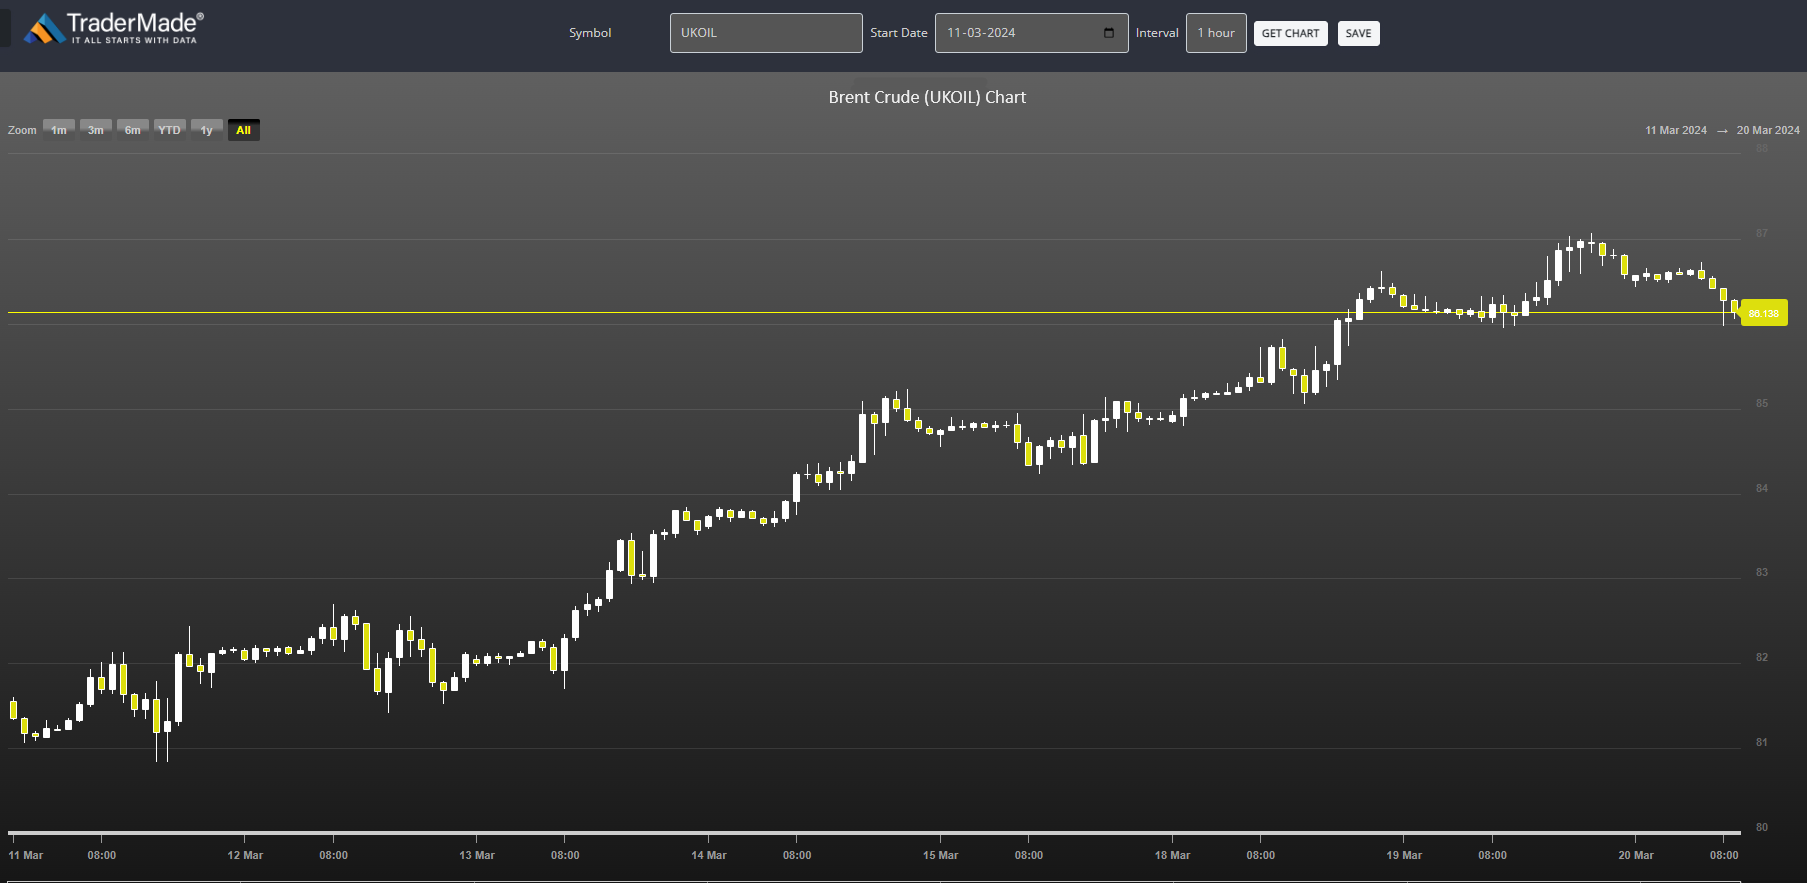This screenshot has width=1807, height=883.
Task: Click the SAVE button
Action: coord(1358,33)
